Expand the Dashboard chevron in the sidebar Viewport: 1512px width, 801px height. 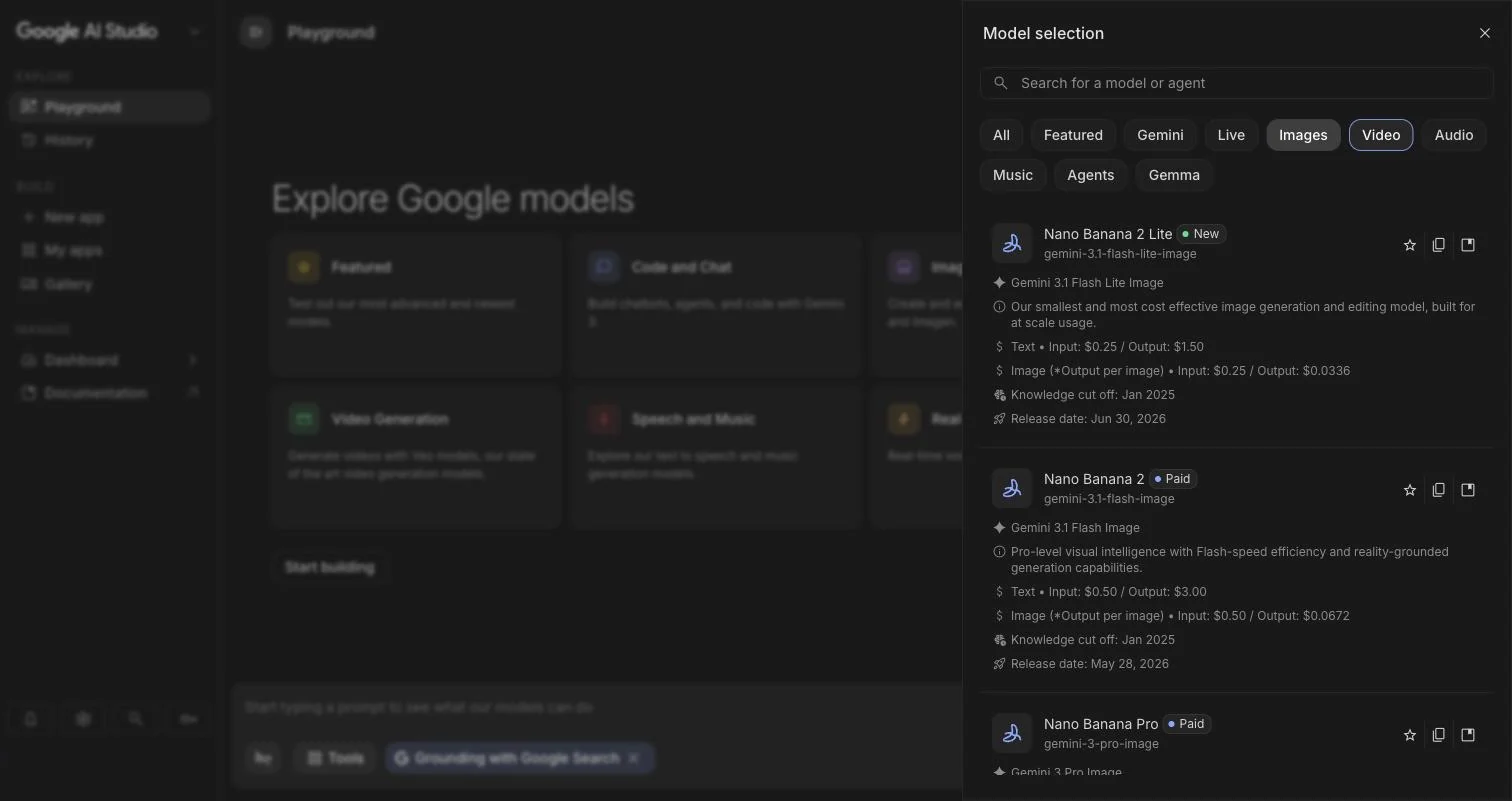click(192, 360)
